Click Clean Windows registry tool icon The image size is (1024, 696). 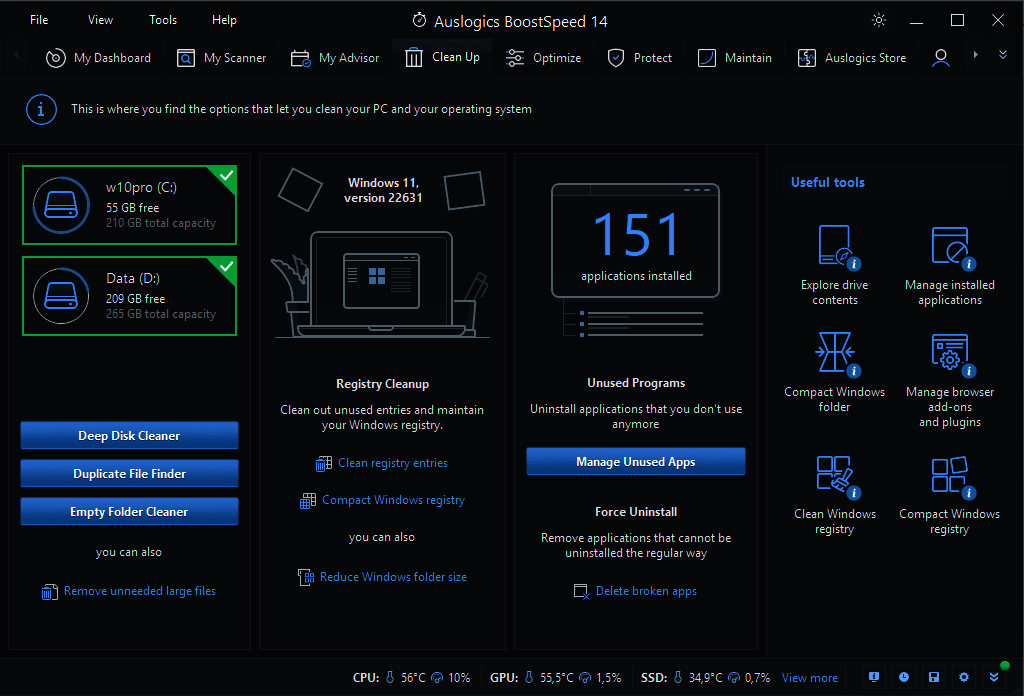[x=834, y=479]
